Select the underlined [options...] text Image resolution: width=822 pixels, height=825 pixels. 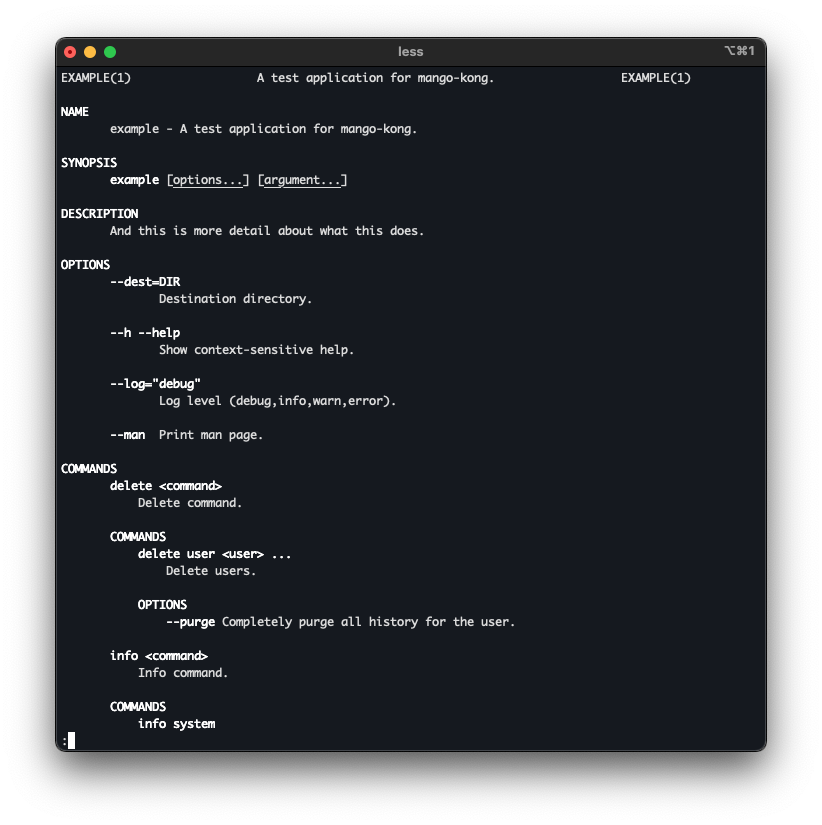[x=208, y=180]
